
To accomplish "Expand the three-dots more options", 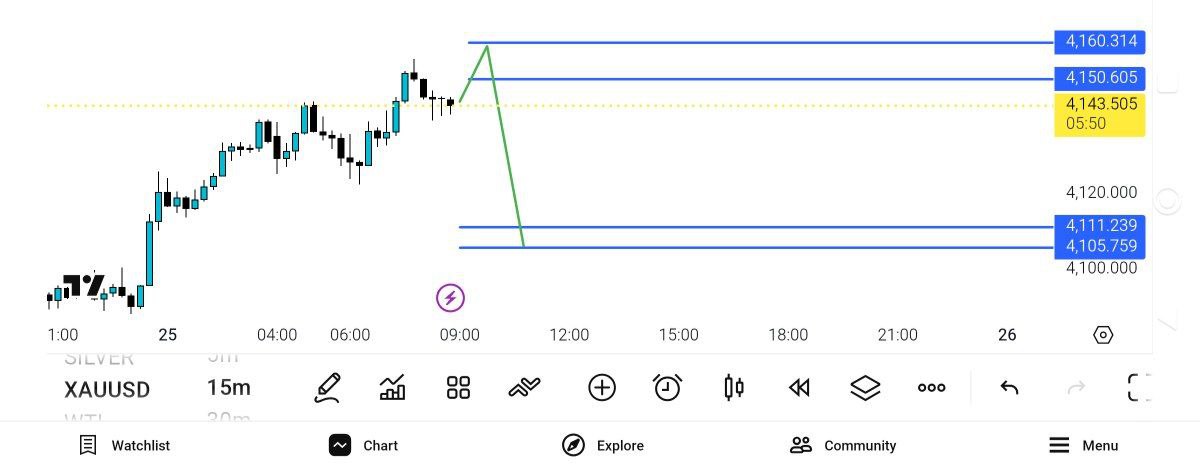I will click(931, 388).
